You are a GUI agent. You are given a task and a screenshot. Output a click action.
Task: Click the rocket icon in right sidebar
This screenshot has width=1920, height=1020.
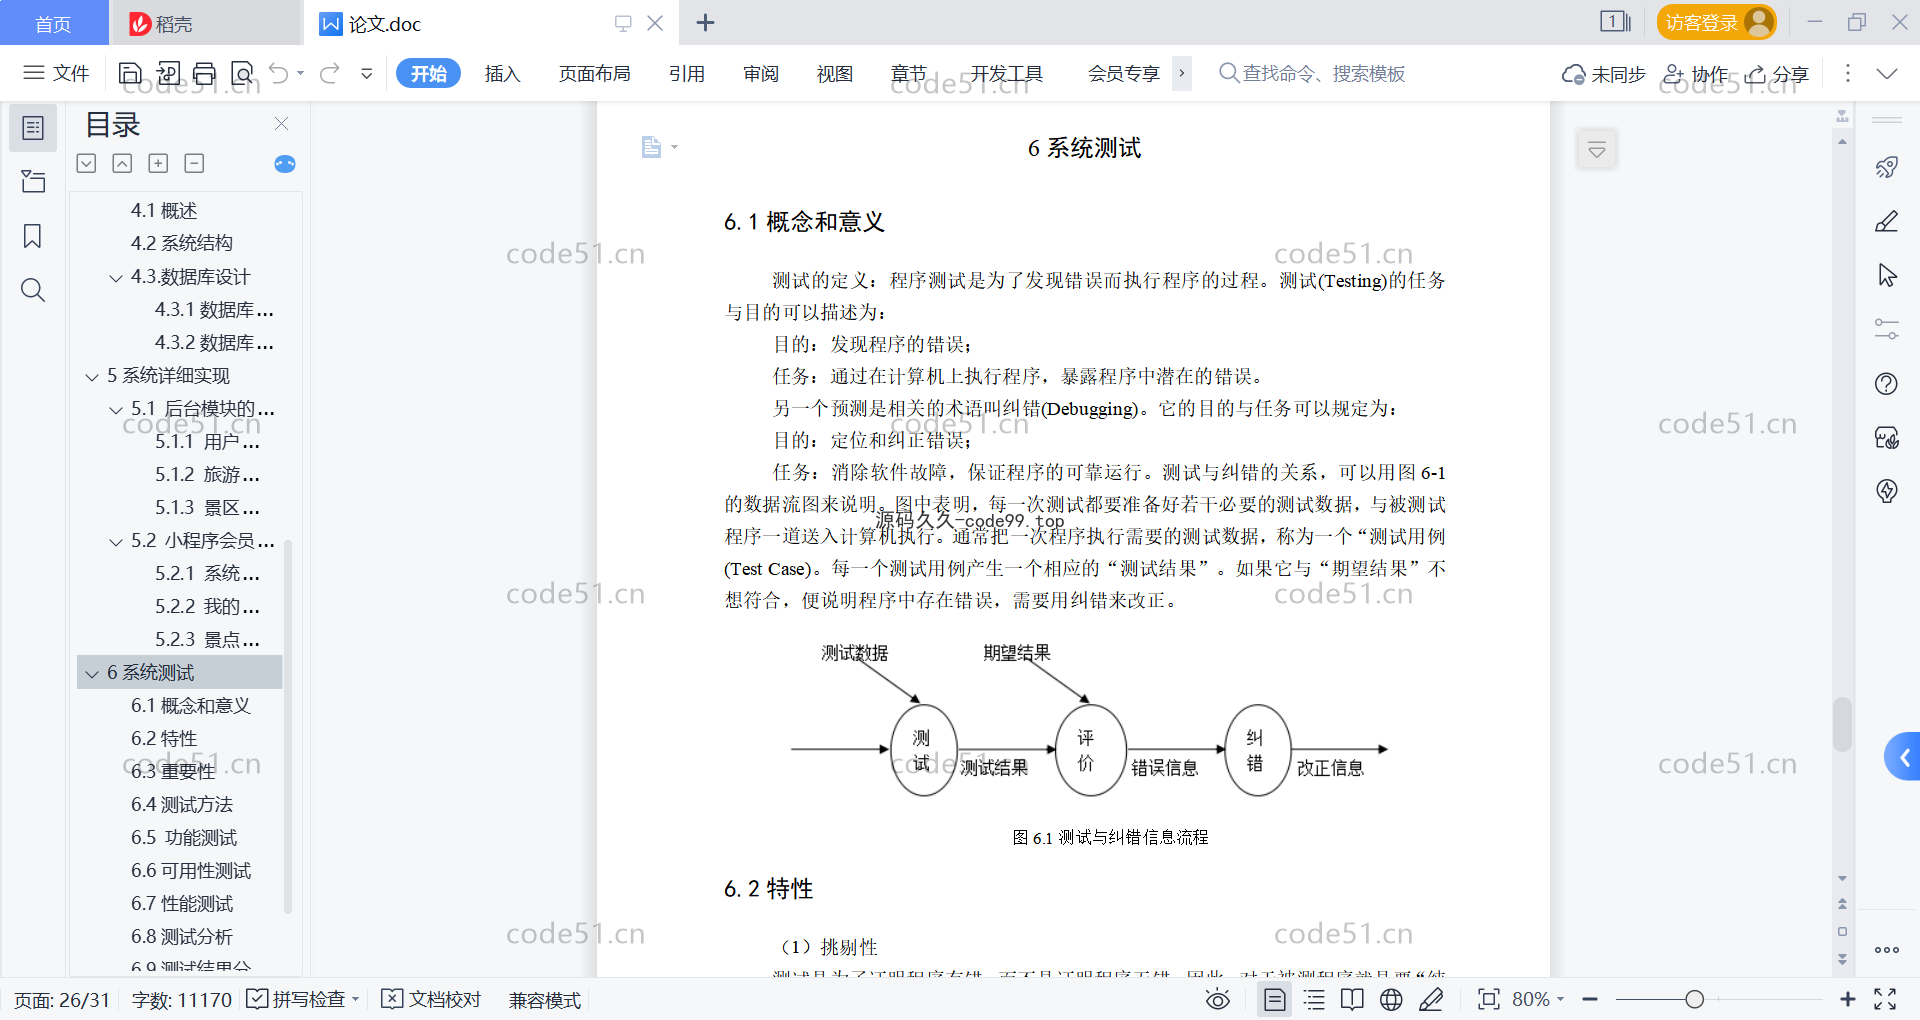[1886, 167]
